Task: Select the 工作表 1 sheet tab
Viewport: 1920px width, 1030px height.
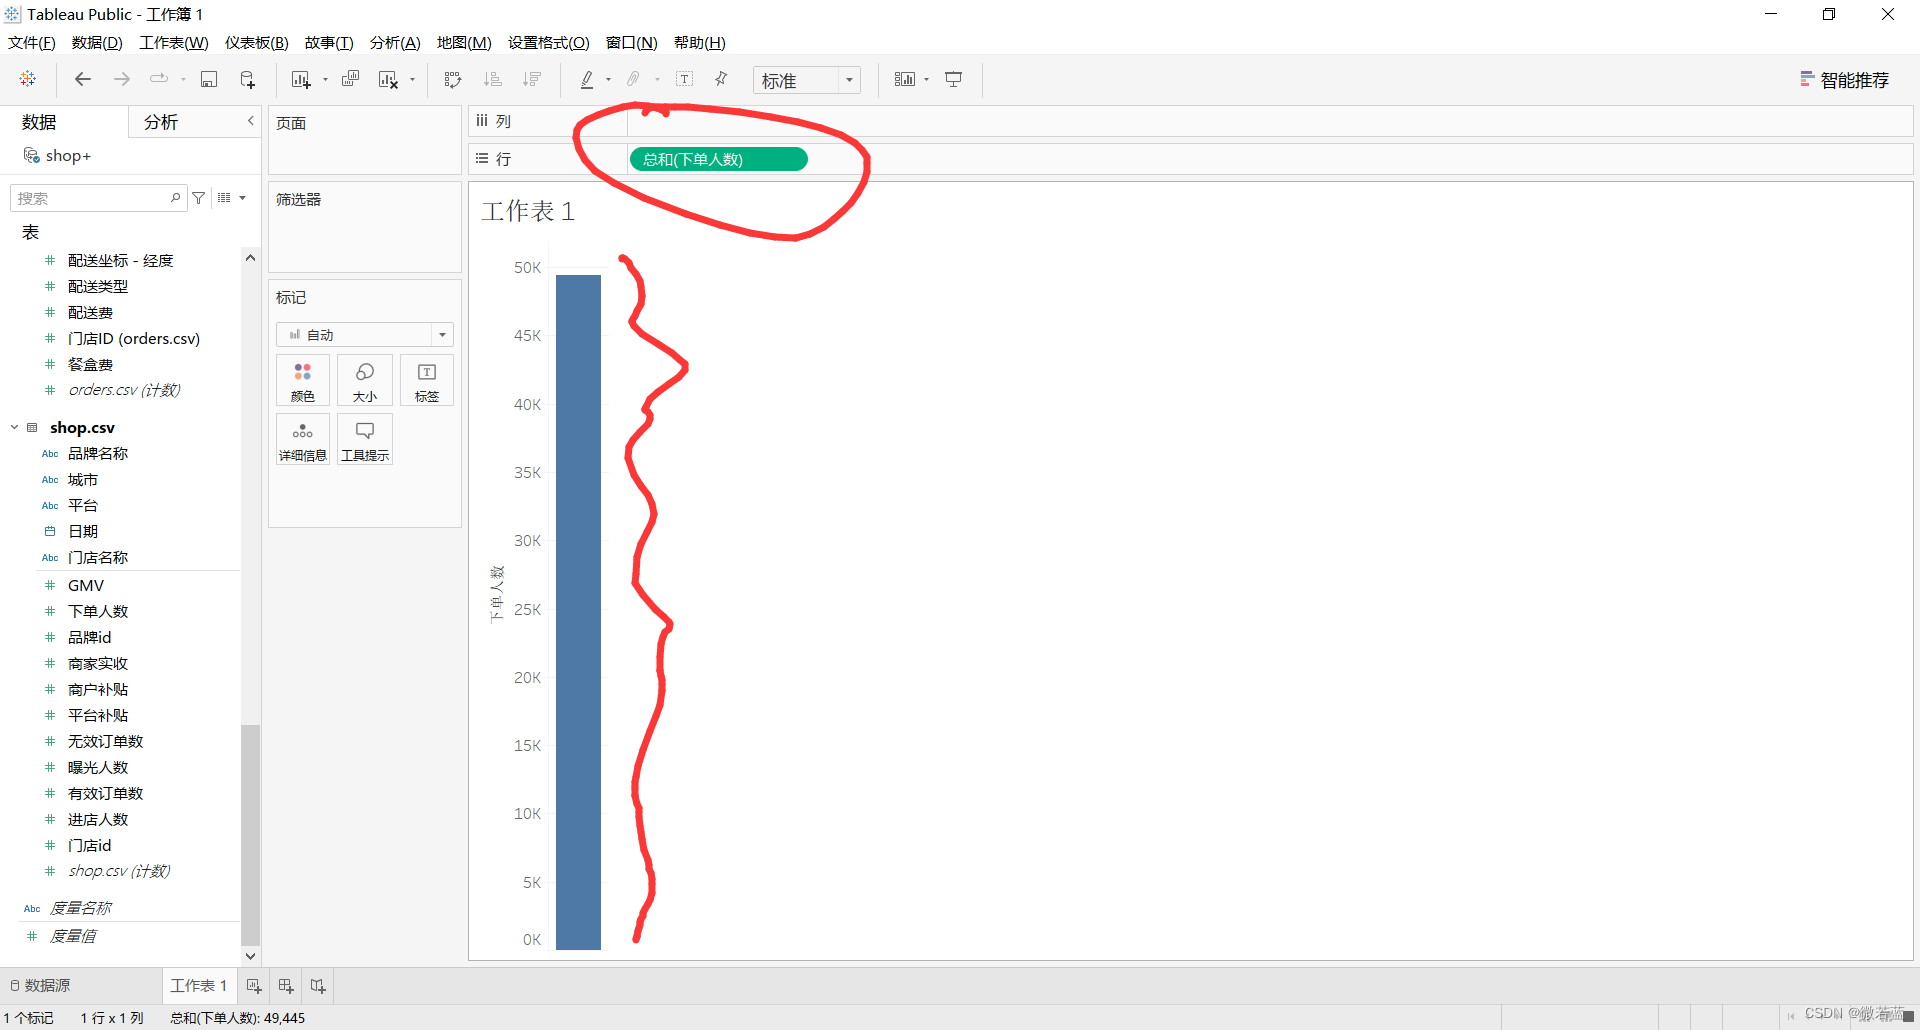Action: tap(199, 986)
